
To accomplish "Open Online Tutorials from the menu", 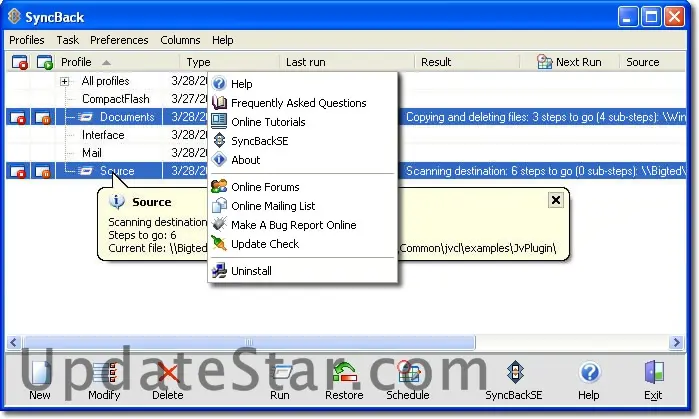I will tap(303, 122).
